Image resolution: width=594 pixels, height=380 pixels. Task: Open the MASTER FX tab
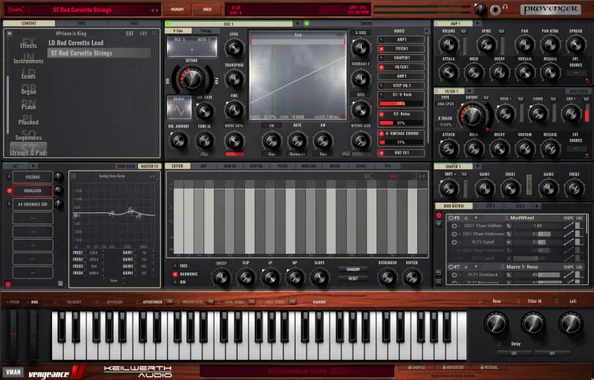(x=150, y=166)
